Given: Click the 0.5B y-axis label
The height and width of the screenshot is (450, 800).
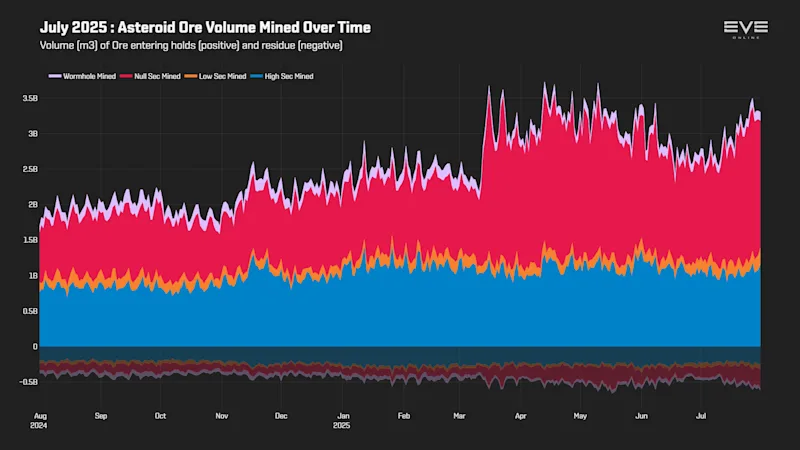Looking at the screenshot, I should 30,311.
